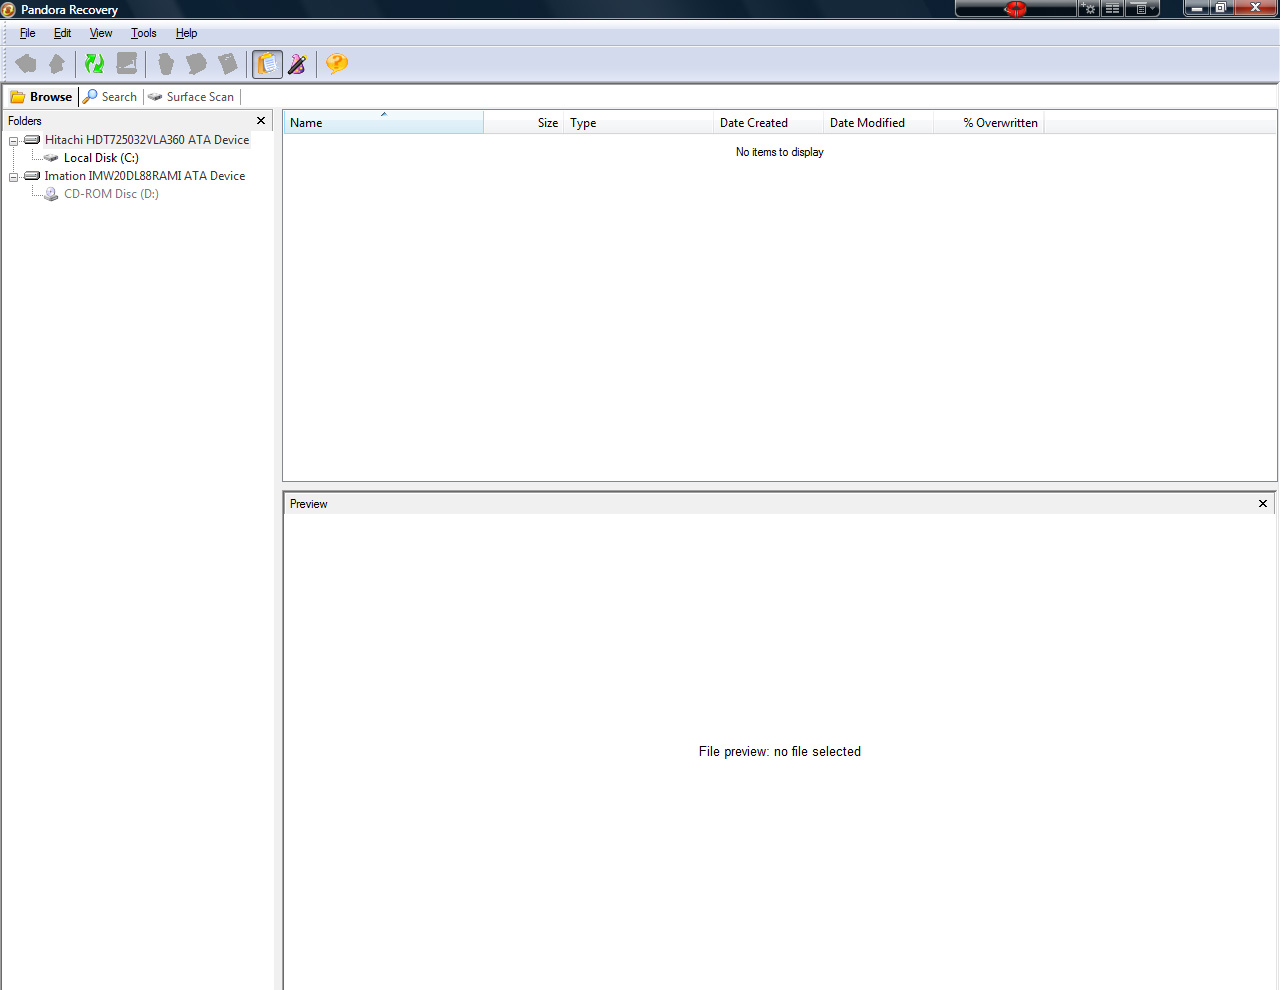The height and width of the screenshot is (990, 1280).
Task: Switch to the Search tab
Action: coord(110,97)
